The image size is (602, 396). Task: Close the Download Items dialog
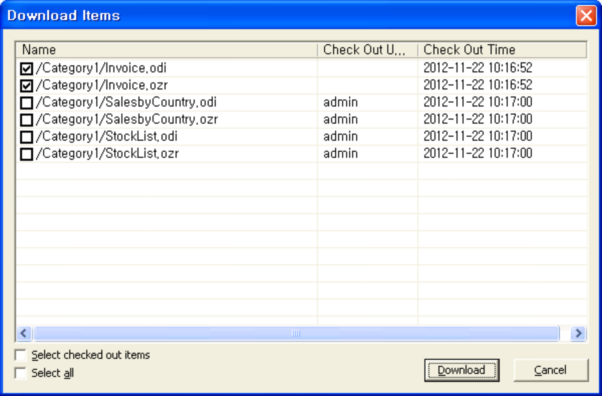click(x=586, y=16)
